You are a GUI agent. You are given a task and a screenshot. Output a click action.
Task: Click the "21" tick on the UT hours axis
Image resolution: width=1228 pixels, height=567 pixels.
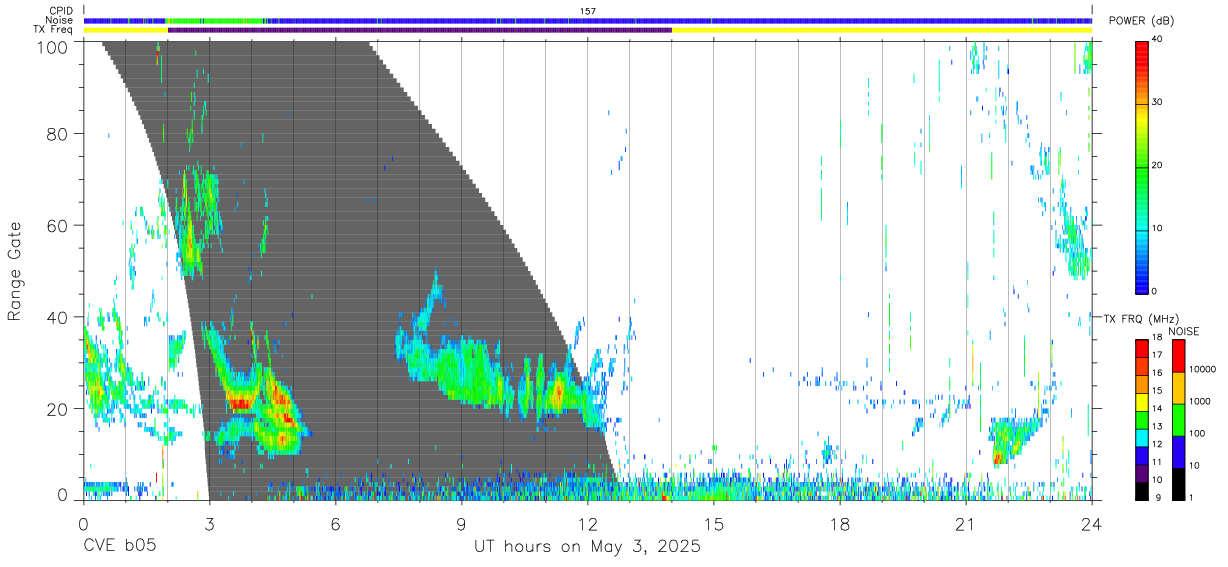point(966,523)
